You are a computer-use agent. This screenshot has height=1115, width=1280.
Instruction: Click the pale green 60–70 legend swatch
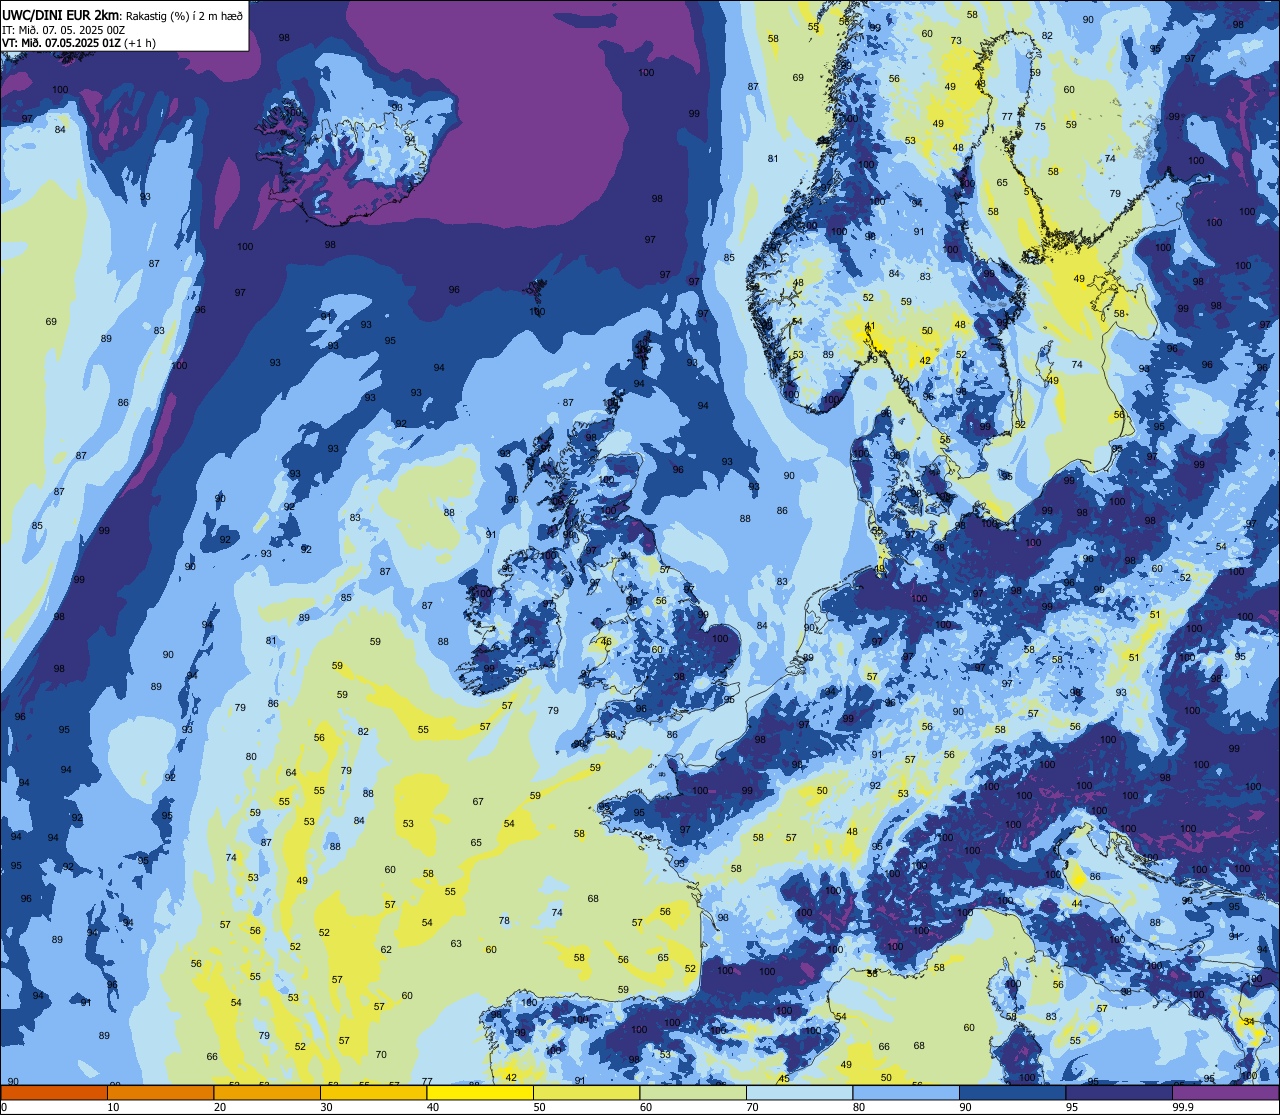tap(693, 1093)
